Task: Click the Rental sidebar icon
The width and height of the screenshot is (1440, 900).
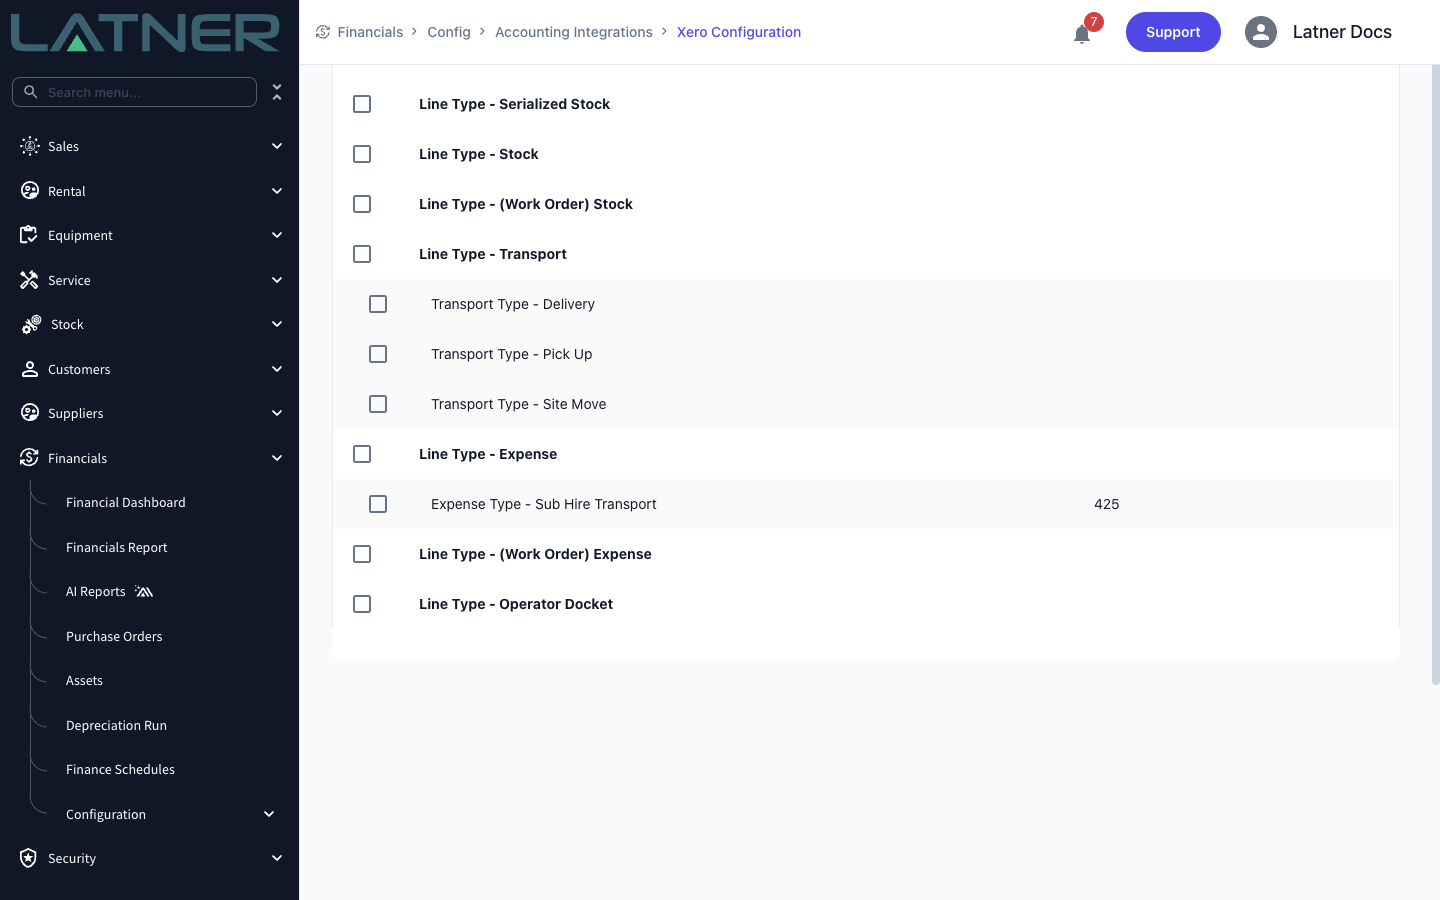Action: pyautogui.click(x=30, y=191)
